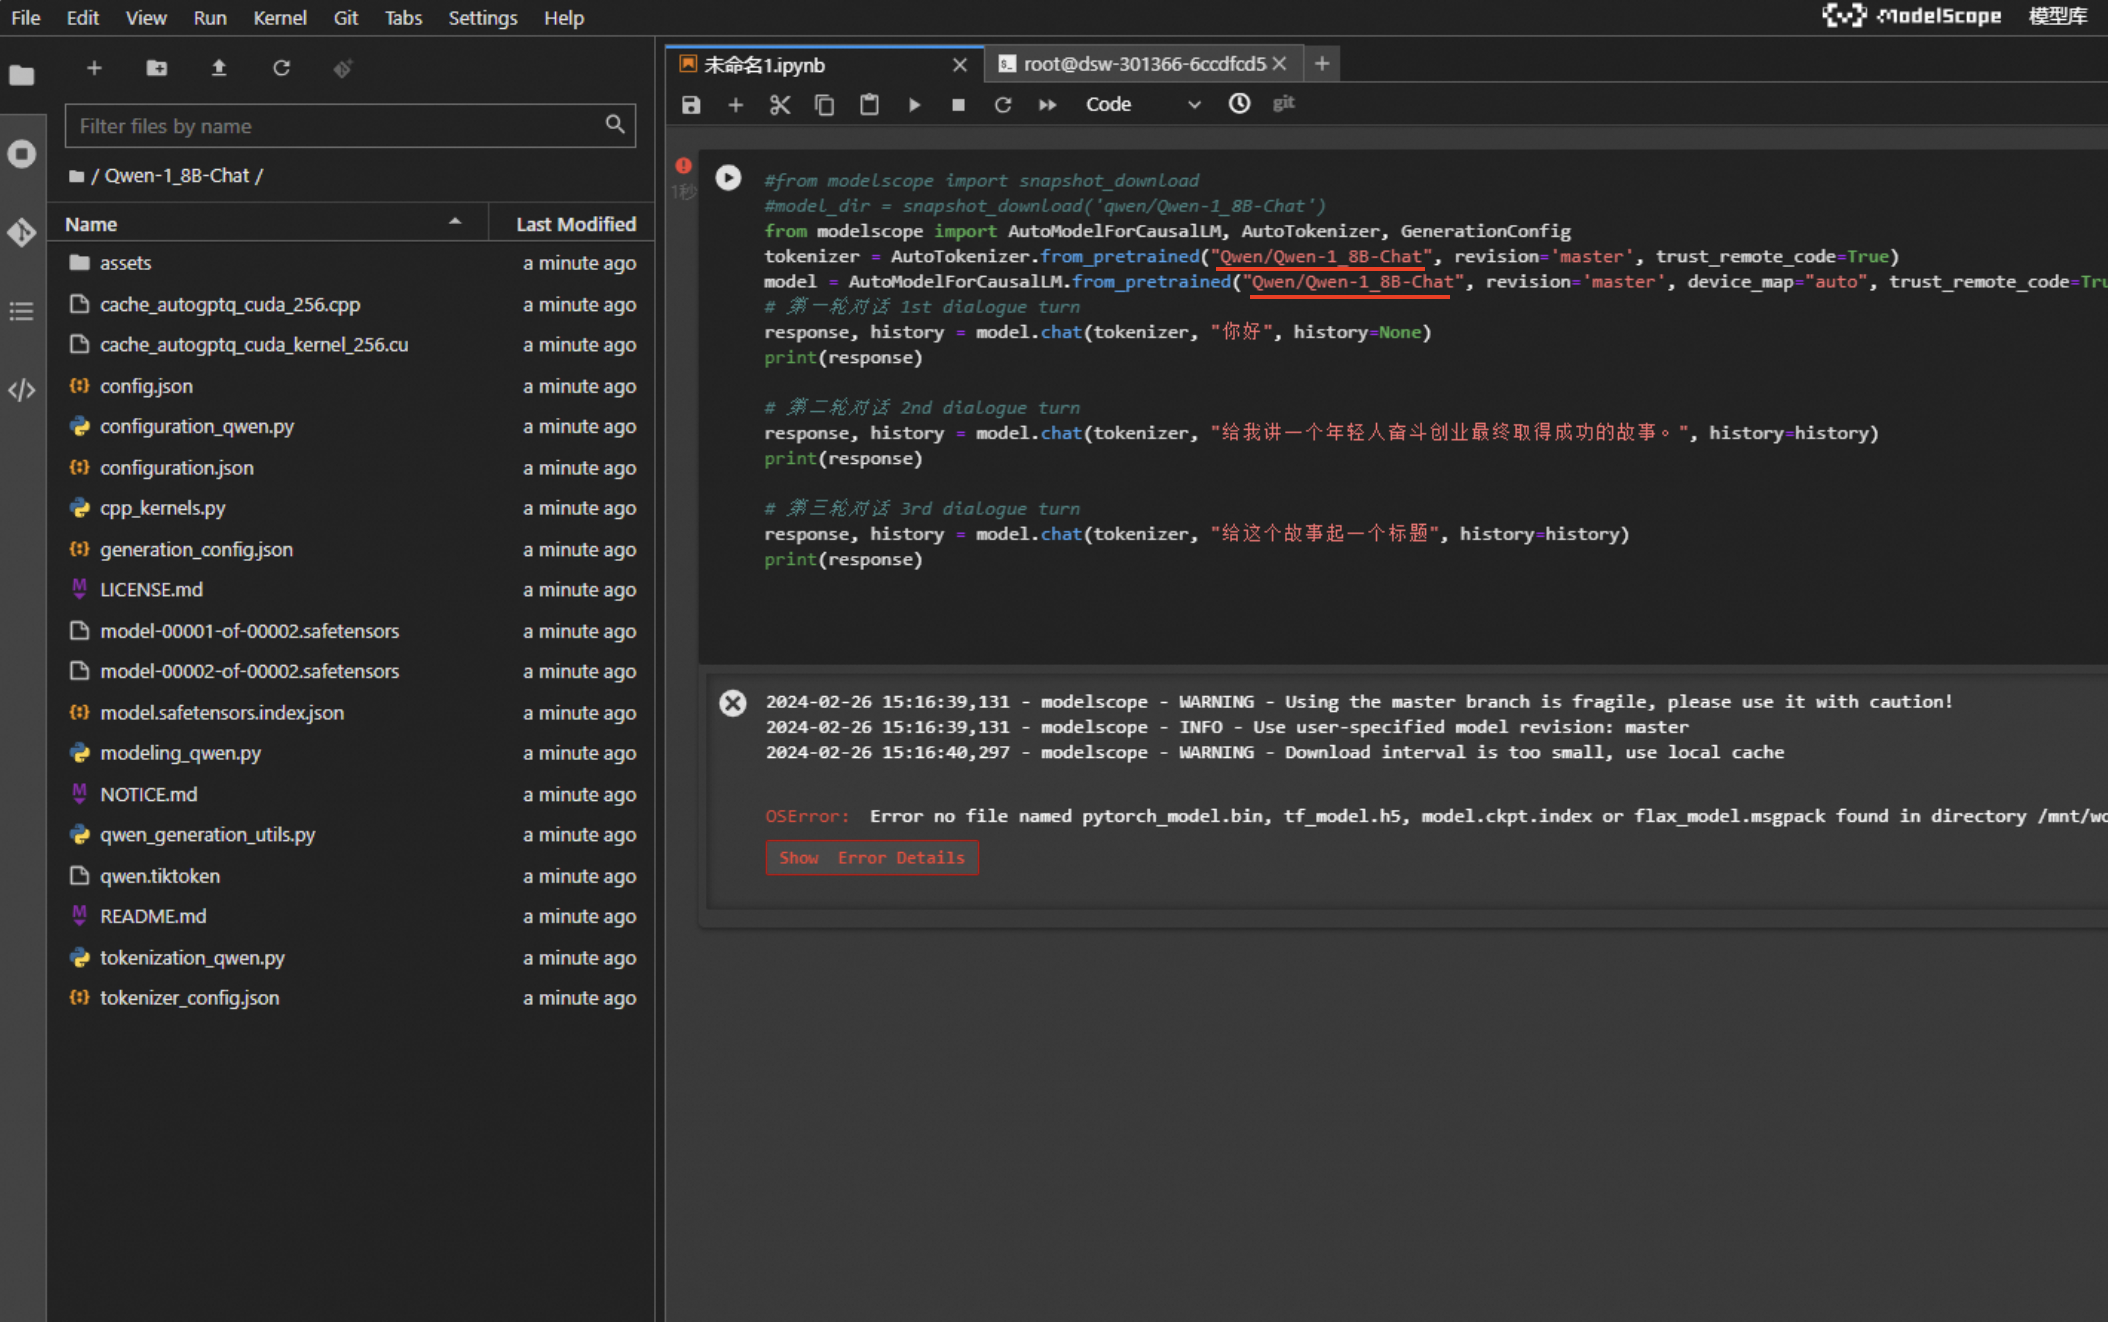Switch to the root@dsw terminal tab
This screenshot has width=2108, height=1322.
[1143, 64]
